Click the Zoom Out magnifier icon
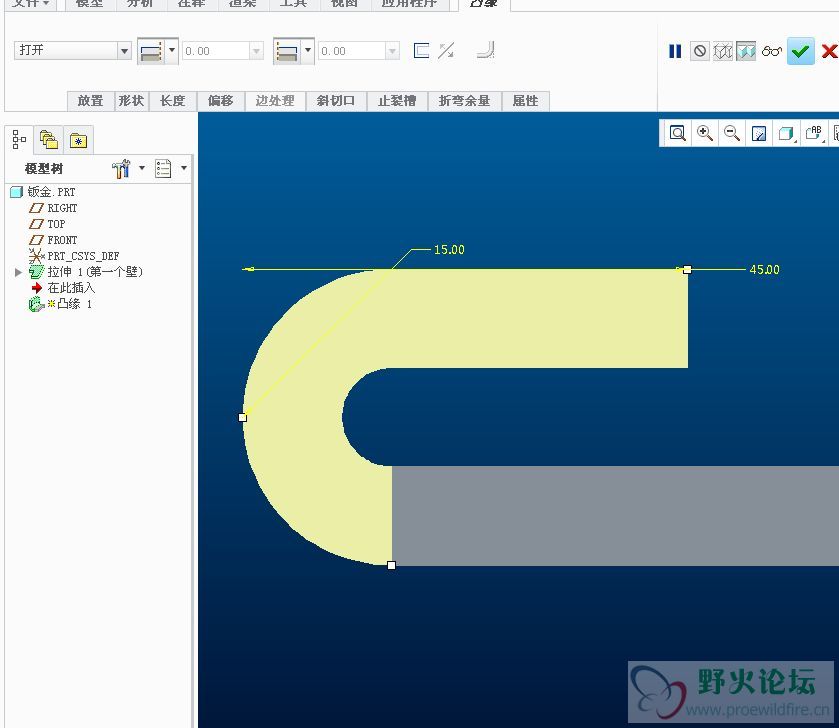The height and width of the screenshot is (728, 839). 732,133
